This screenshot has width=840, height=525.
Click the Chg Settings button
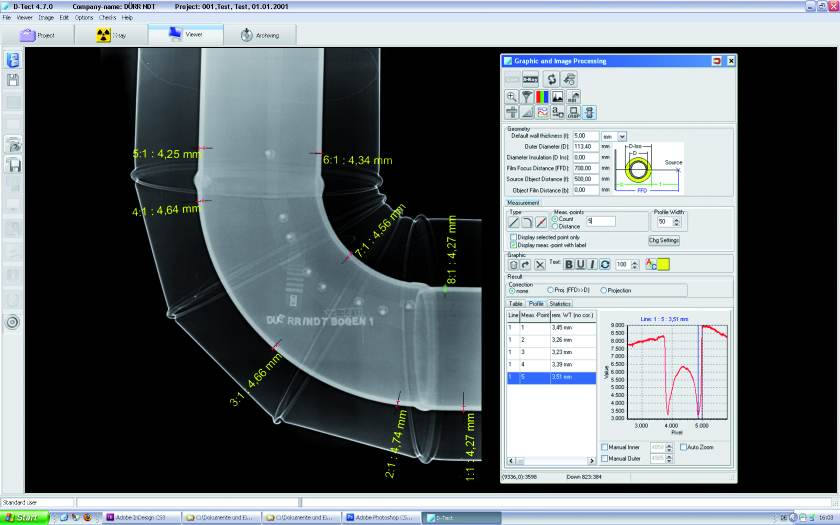[x=663, y=240]
